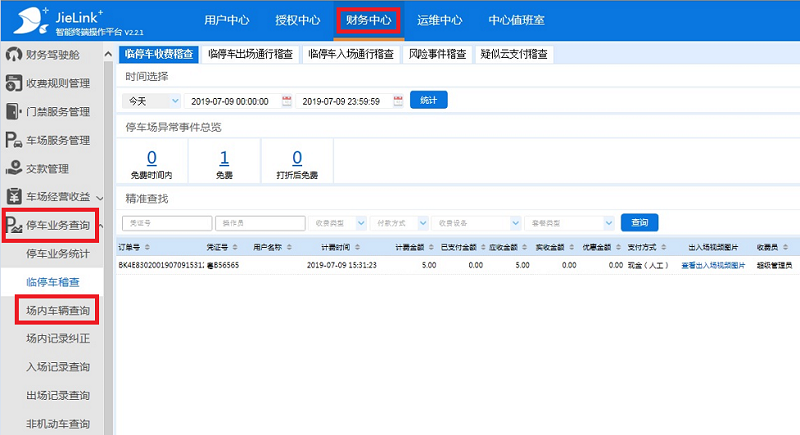Click the 车场经营收益 yen icon
Image resolution: width=800 pixels, height=435 pixels.
coord(14,196)
